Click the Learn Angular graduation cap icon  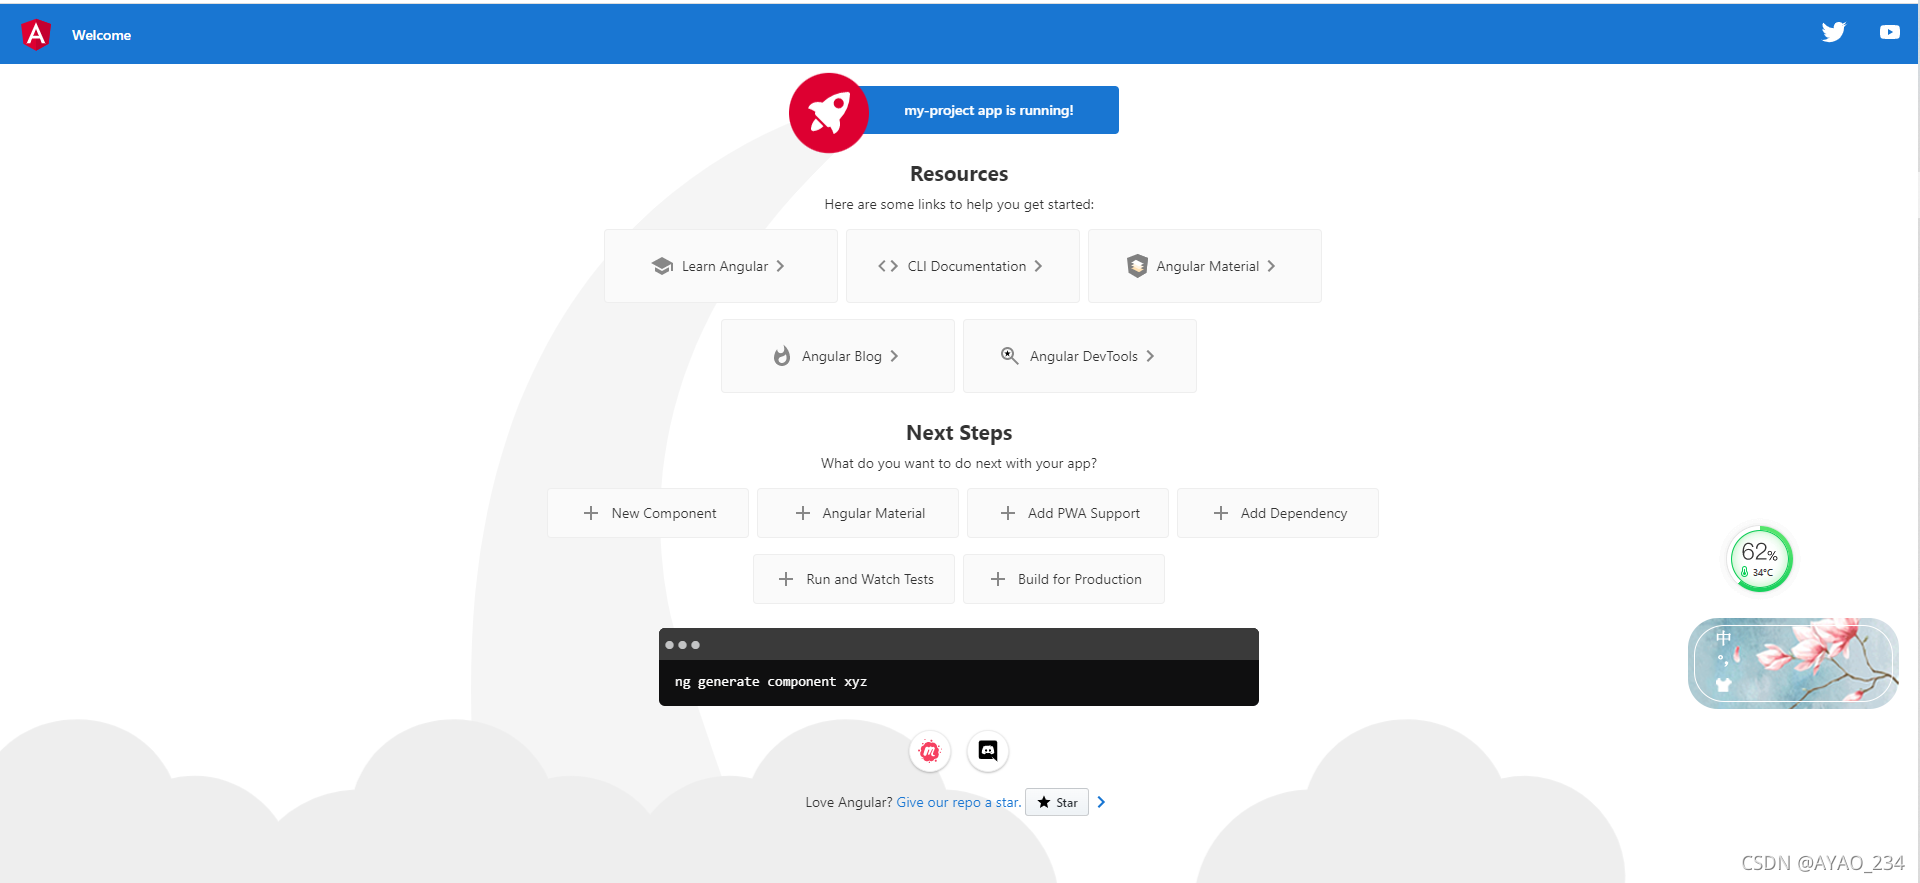click(662, 266)
